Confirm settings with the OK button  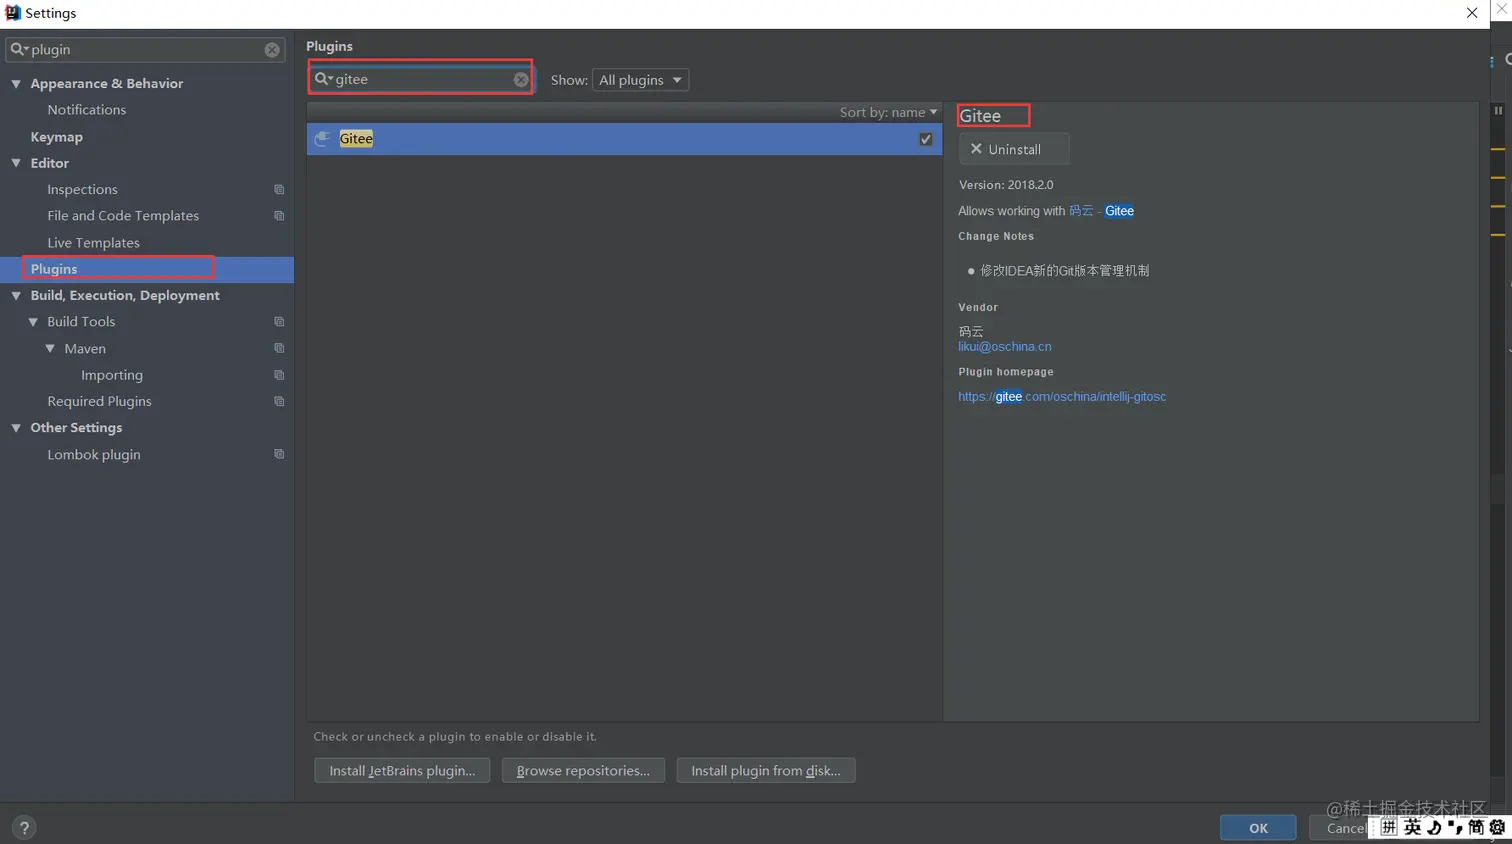pyautogui.click(x=1258, y=828)
